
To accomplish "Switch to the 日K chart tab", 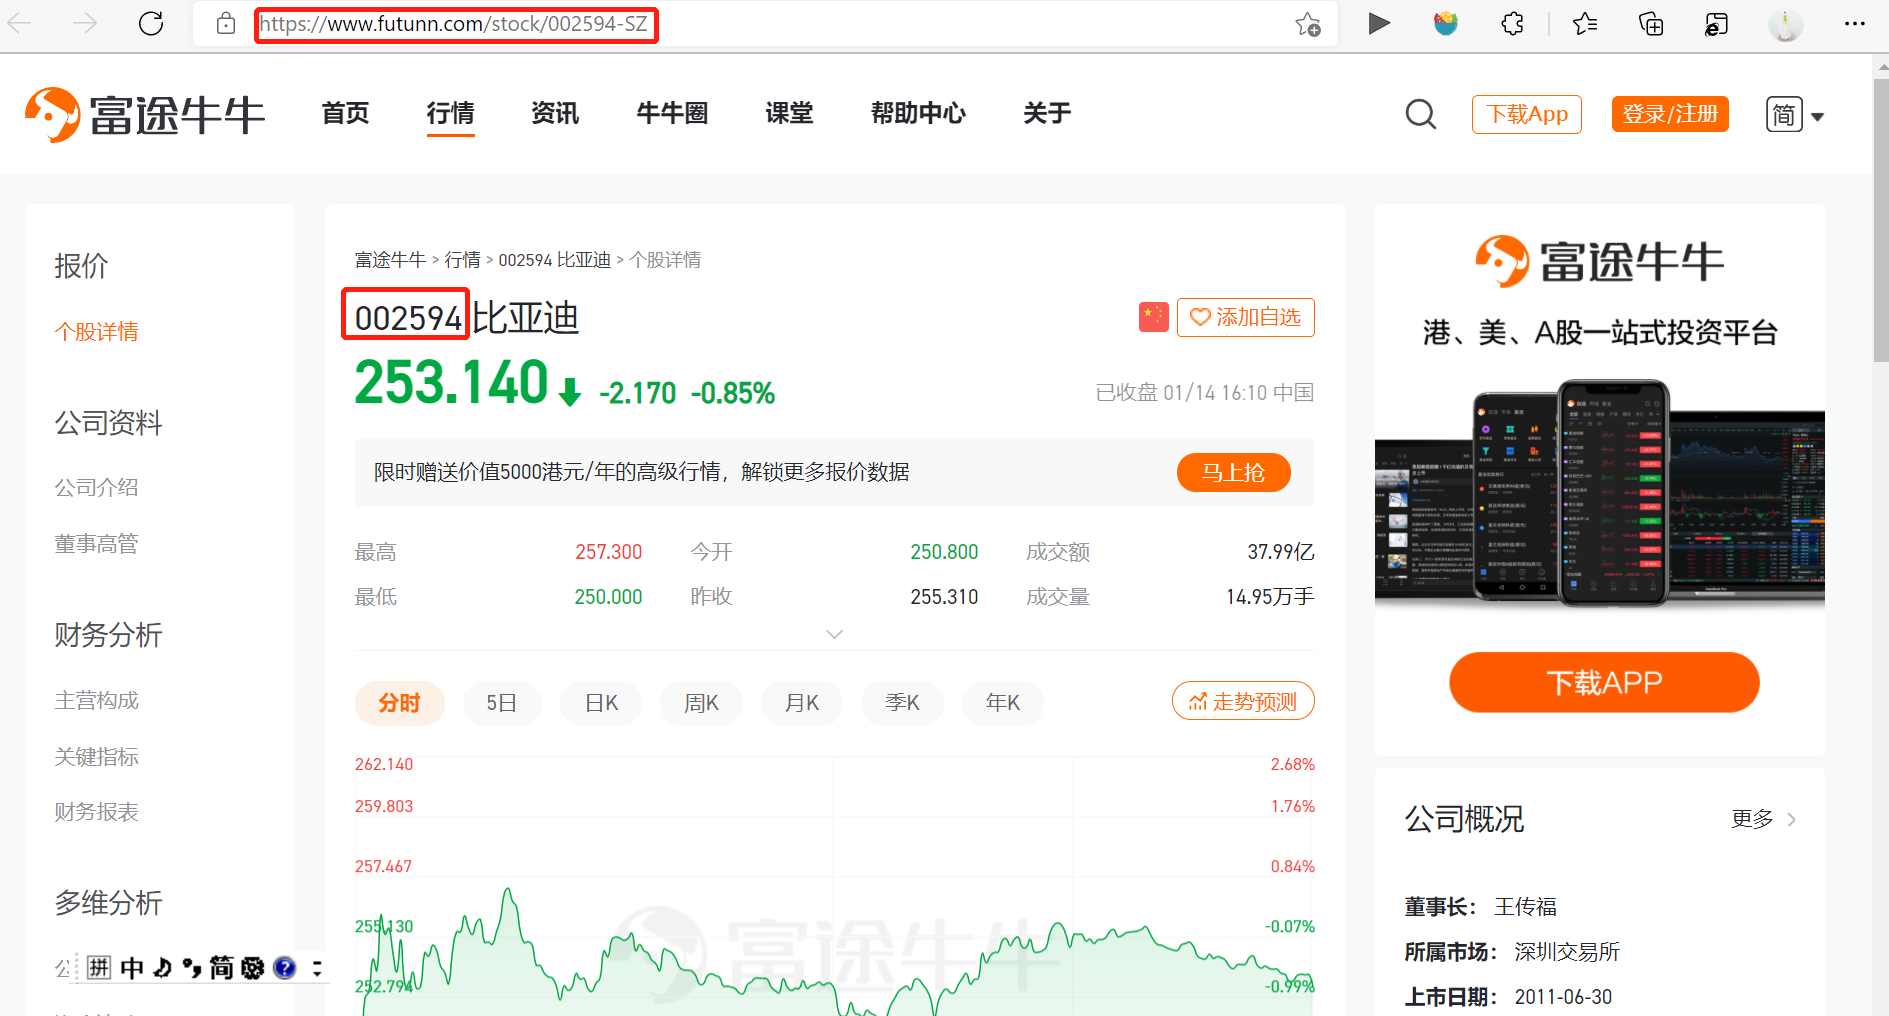I will (x=600, y=702).
